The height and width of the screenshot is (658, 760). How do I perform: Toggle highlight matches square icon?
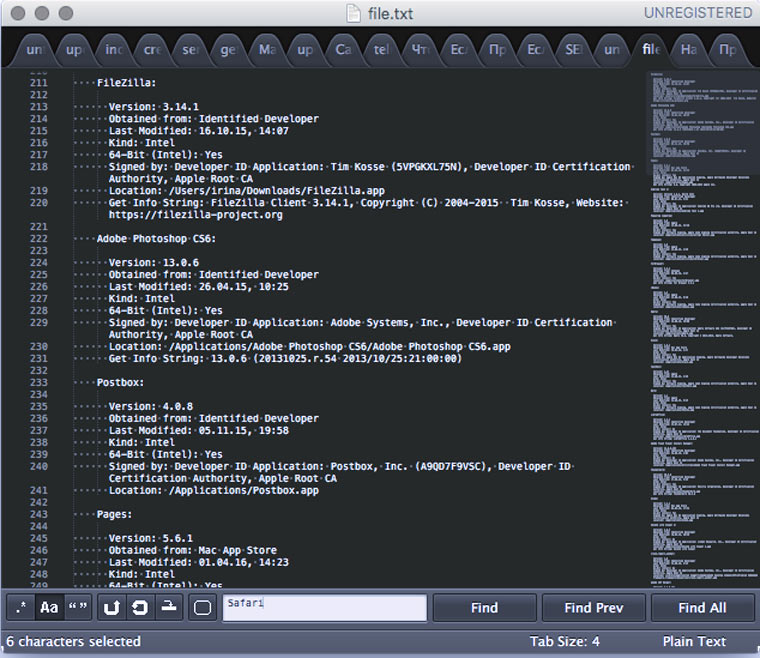[x=202, y=608]
